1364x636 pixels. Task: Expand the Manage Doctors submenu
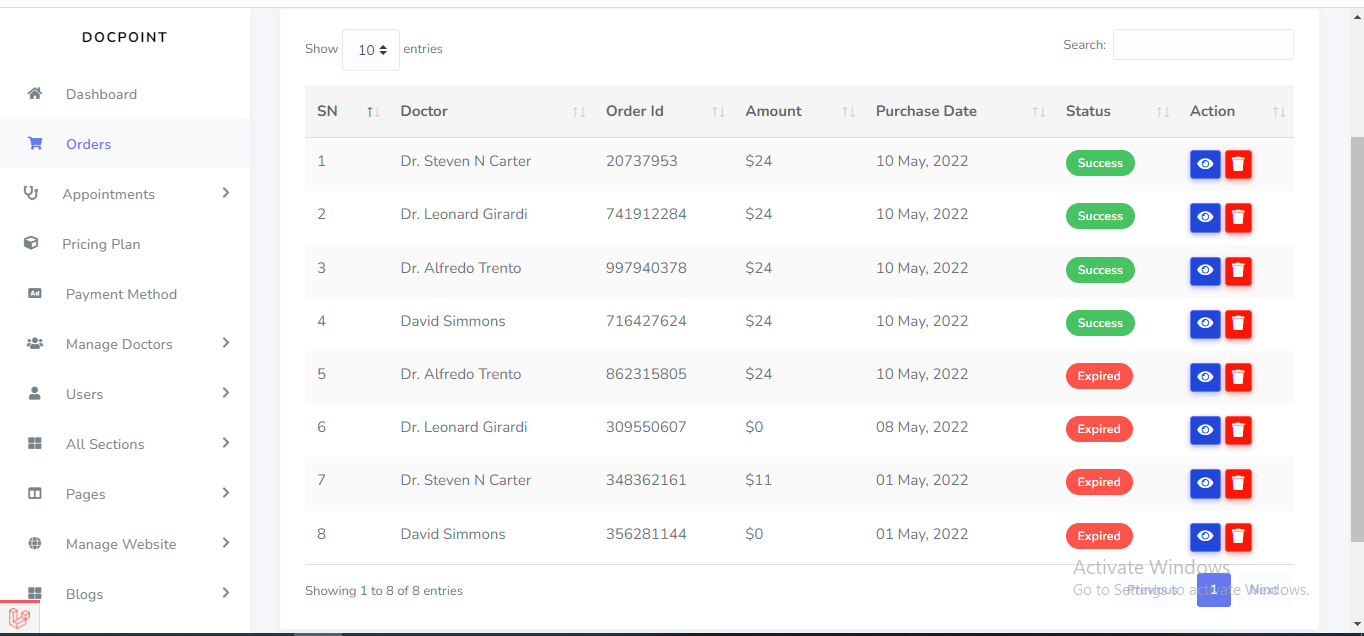pos(226,344)
